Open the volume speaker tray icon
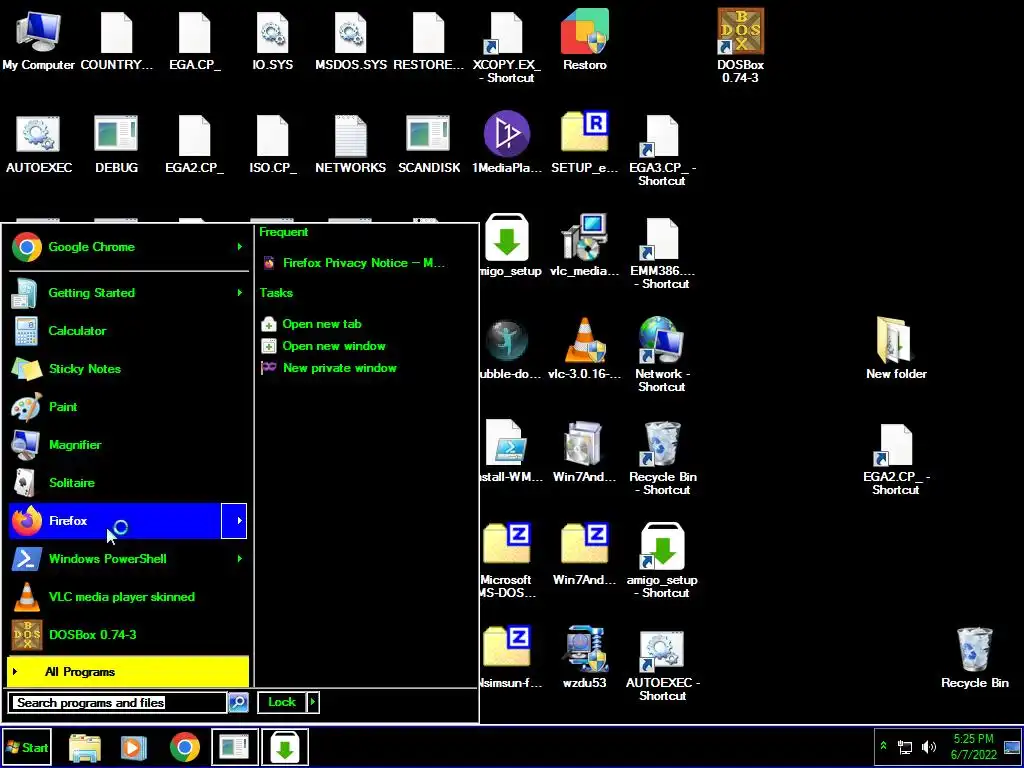 pos(928,746)
